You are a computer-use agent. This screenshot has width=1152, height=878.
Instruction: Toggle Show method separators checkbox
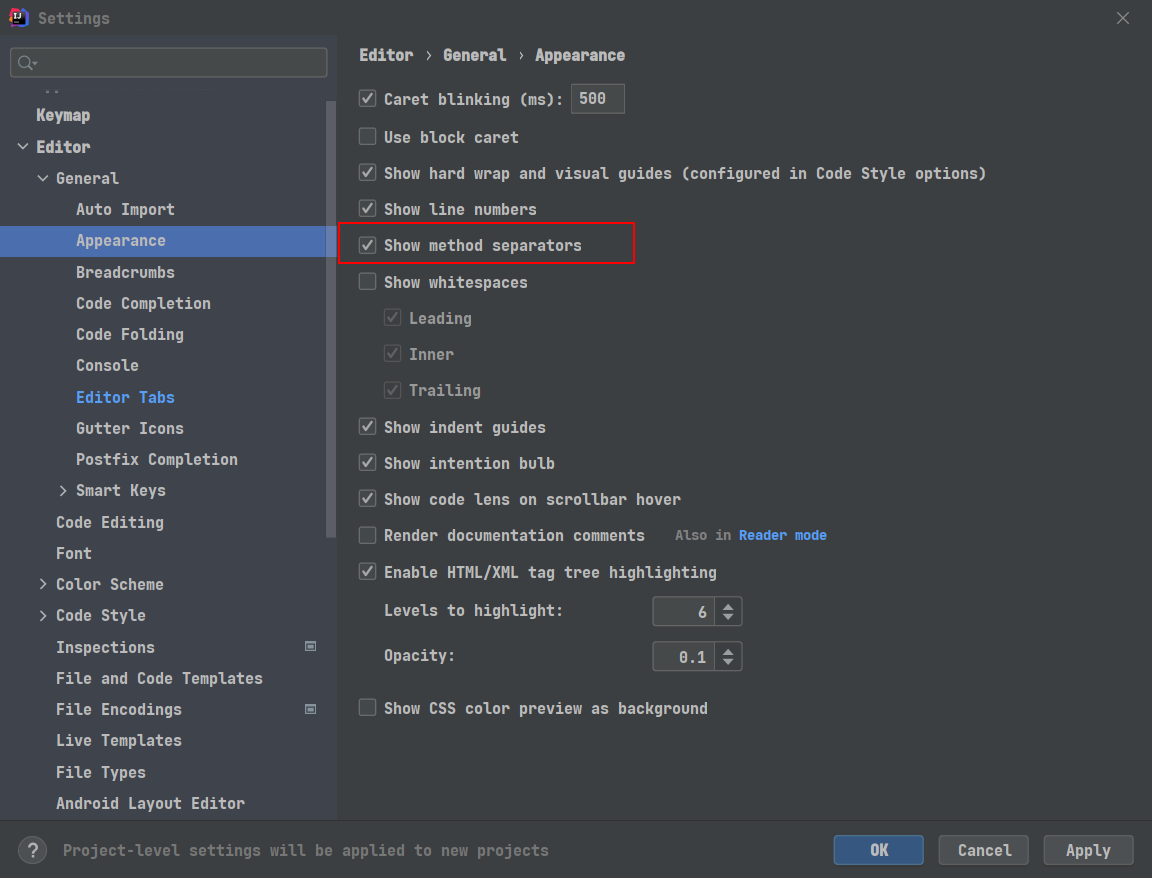[367, 245]
